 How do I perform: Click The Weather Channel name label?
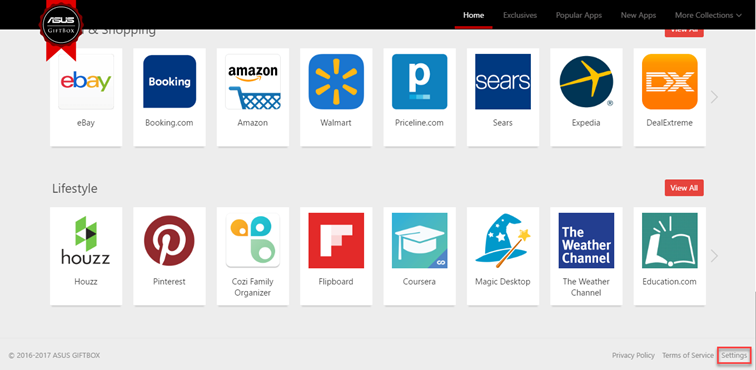pos(586,287)
